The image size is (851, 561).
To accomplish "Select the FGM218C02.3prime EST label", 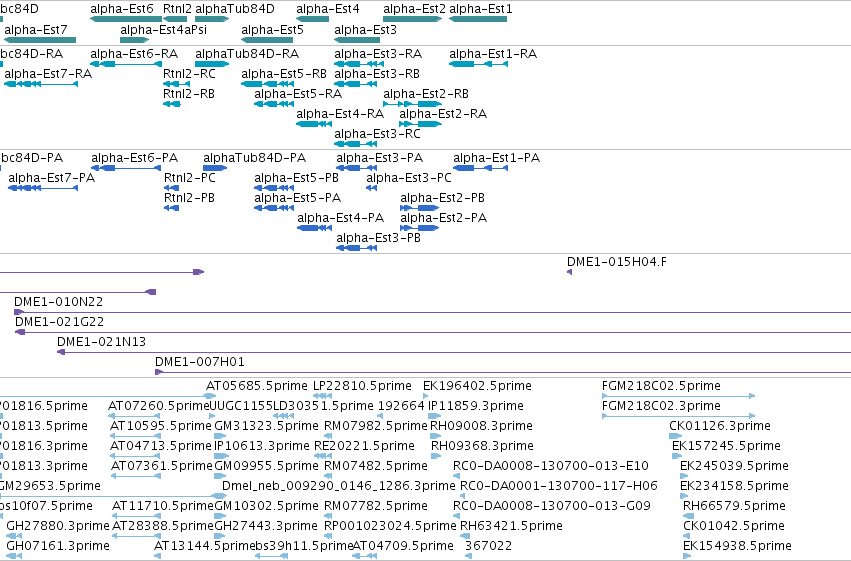I will (661, 406).
